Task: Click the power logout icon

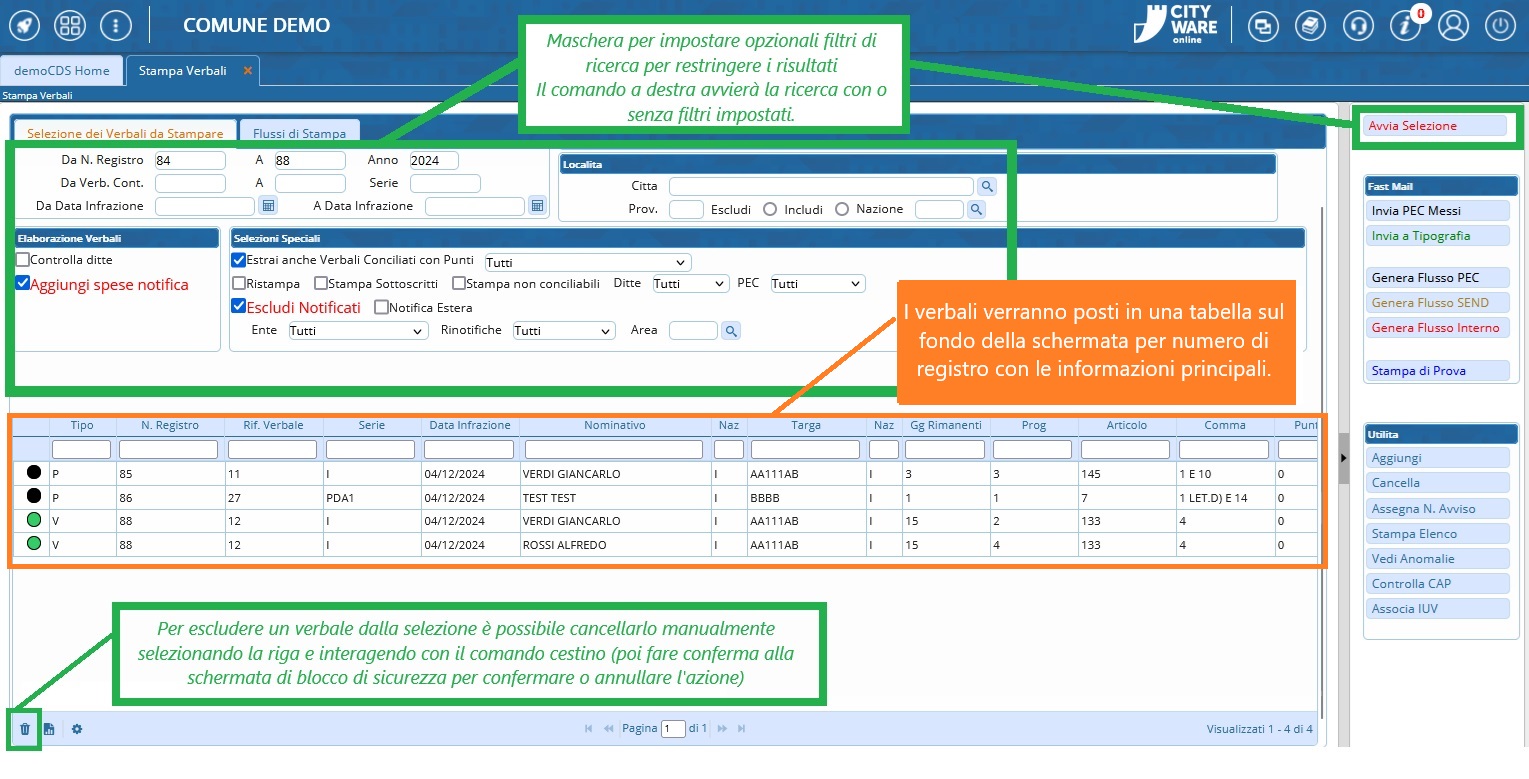Action: click(1500, 26)
